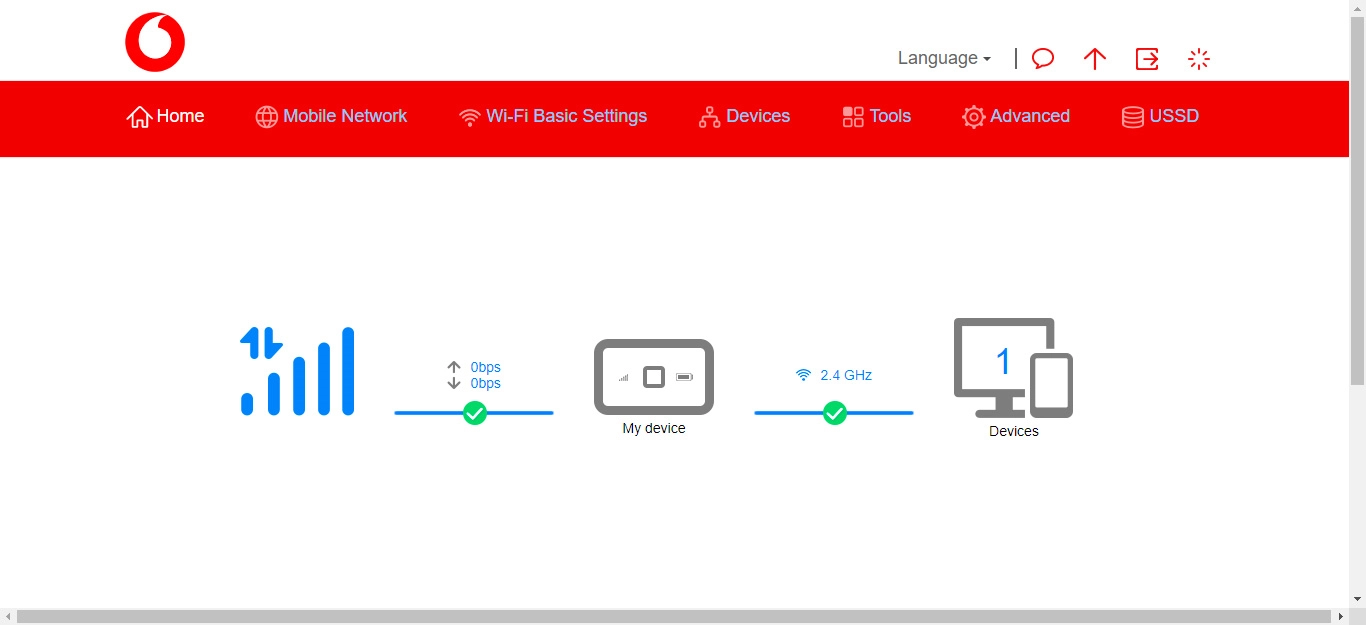Click the 2.4 GHz Wi-Fi status icon
The image size is (1366, 625).
803,375
